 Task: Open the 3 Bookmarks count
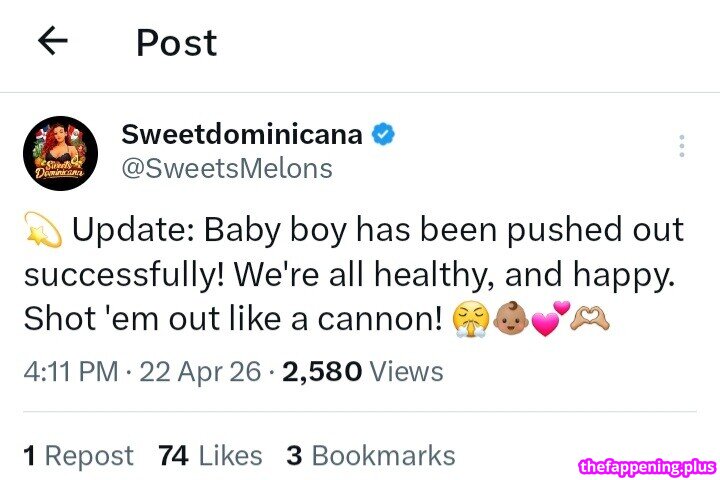[x=370, y=456]
